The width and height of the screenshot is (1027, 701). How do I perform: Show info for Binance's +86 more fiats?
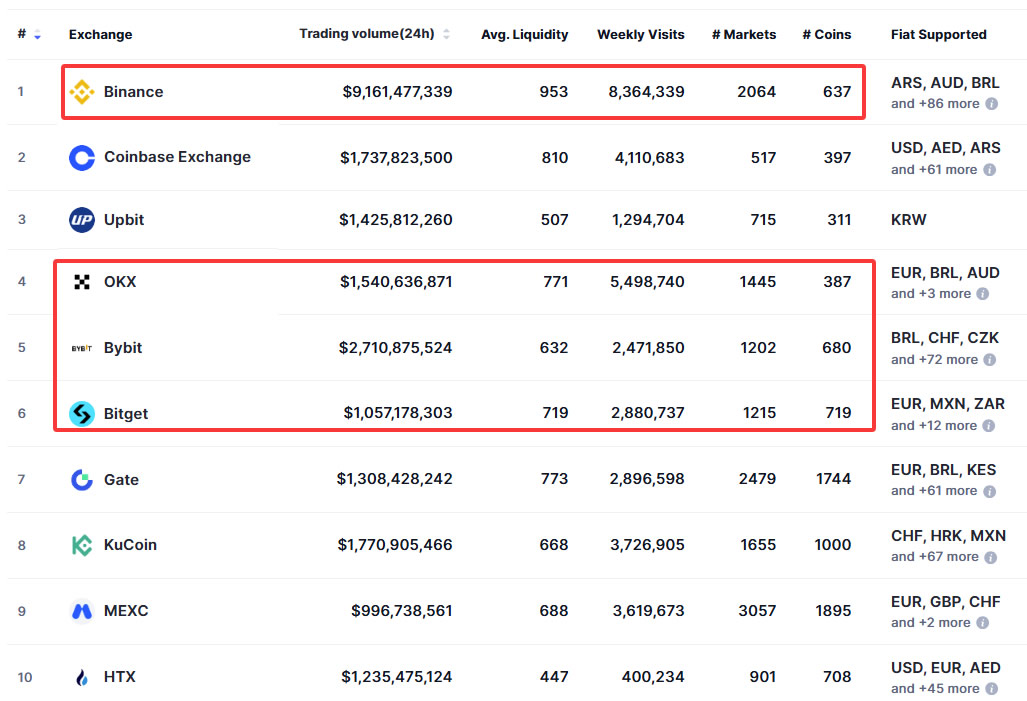pos(991,104)
